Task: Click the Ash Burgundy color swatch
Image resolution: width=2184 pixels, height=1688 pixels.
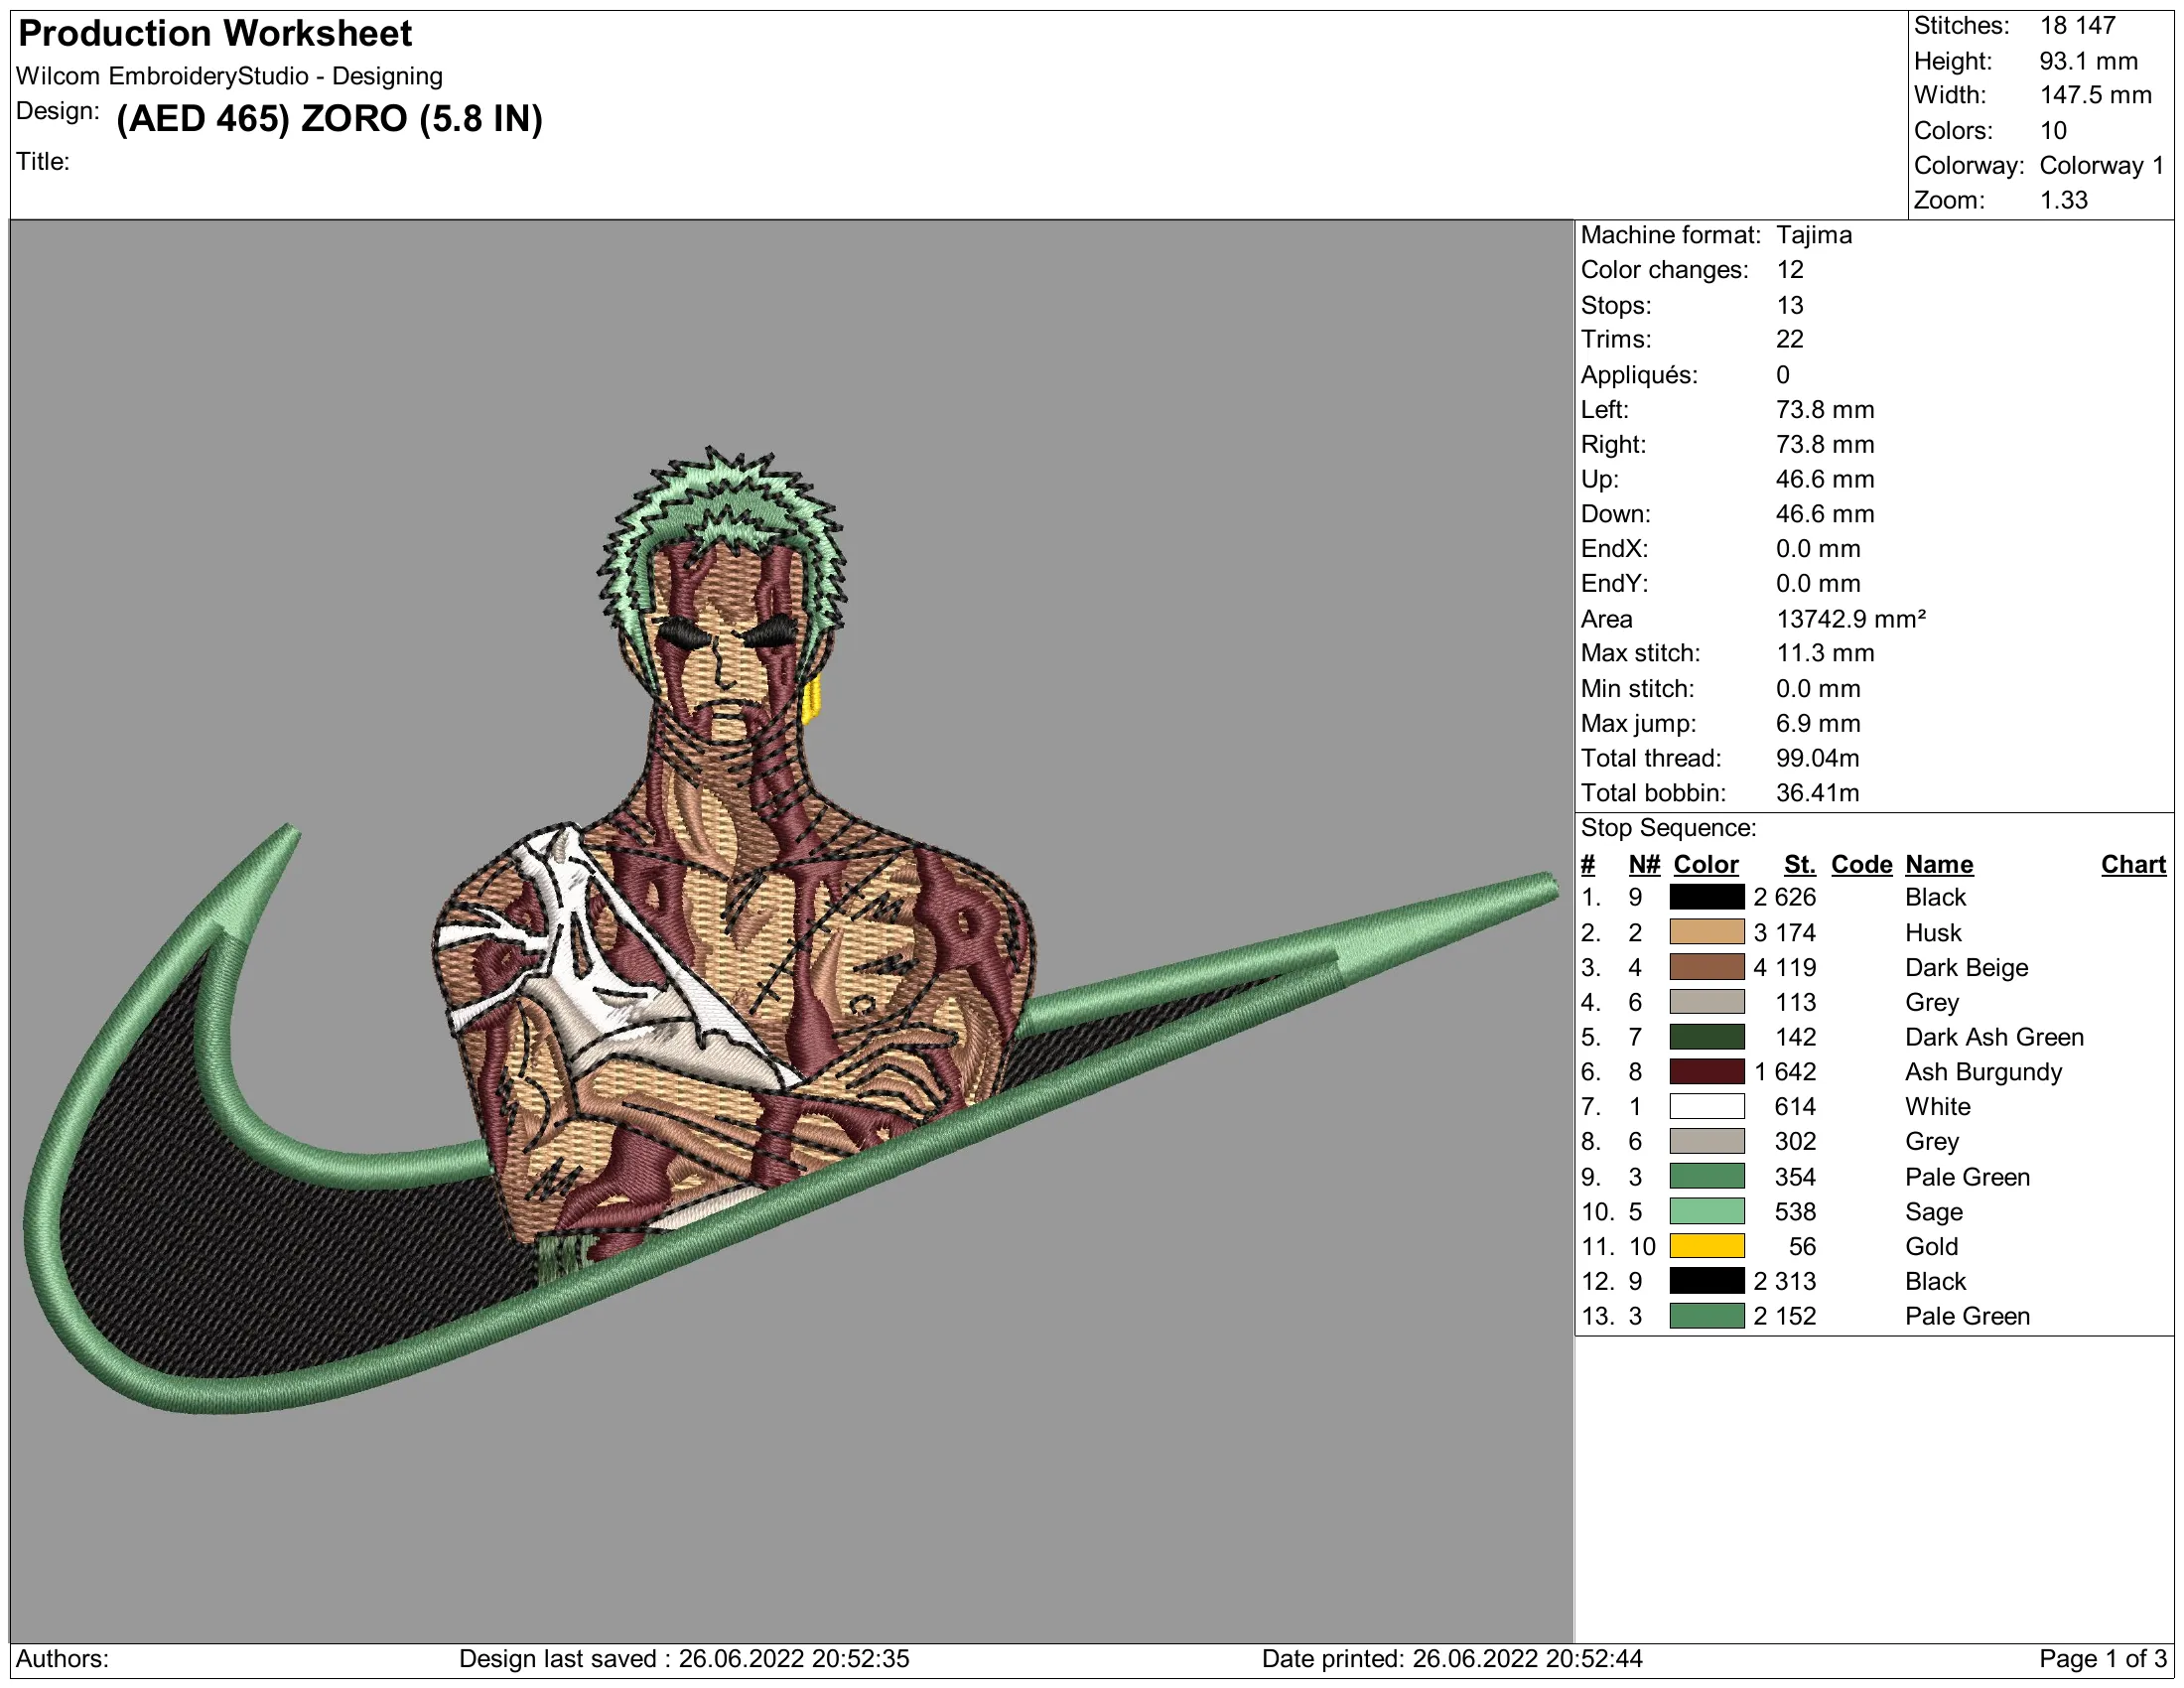Action: pos(1707,1072)
